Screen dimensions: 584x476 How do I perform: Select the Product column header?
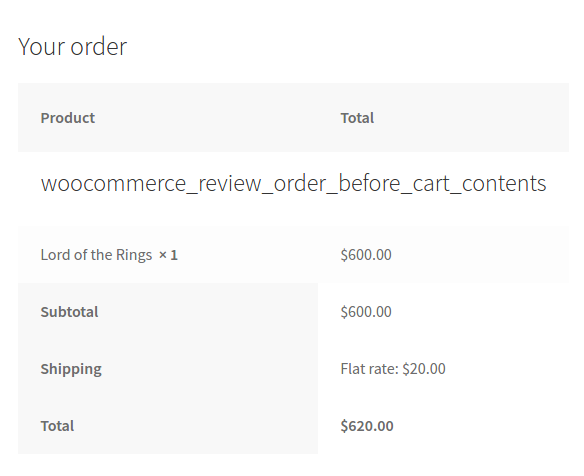(68, 118)
